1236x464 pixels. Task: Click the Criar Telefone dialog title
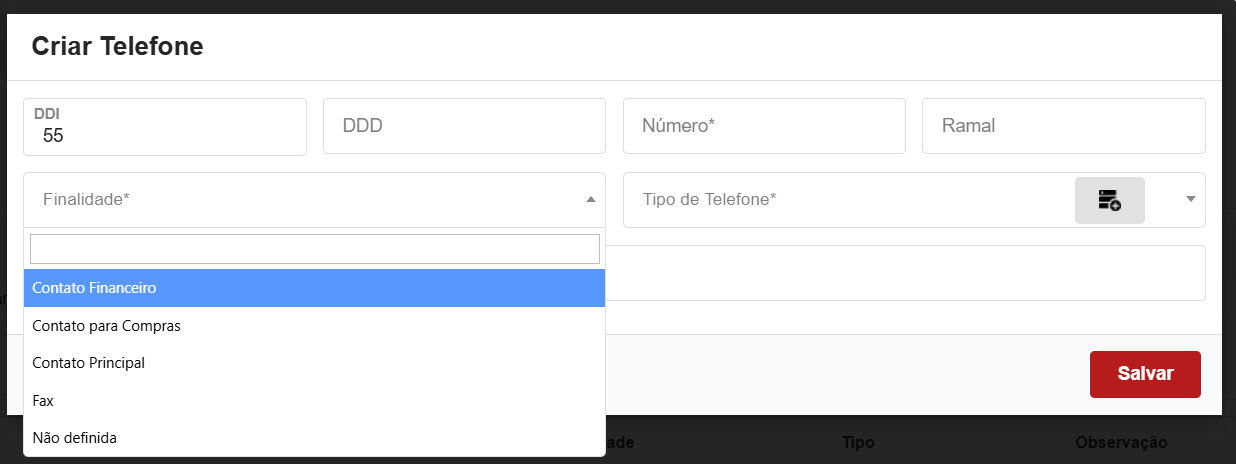(x=118, y=46)
